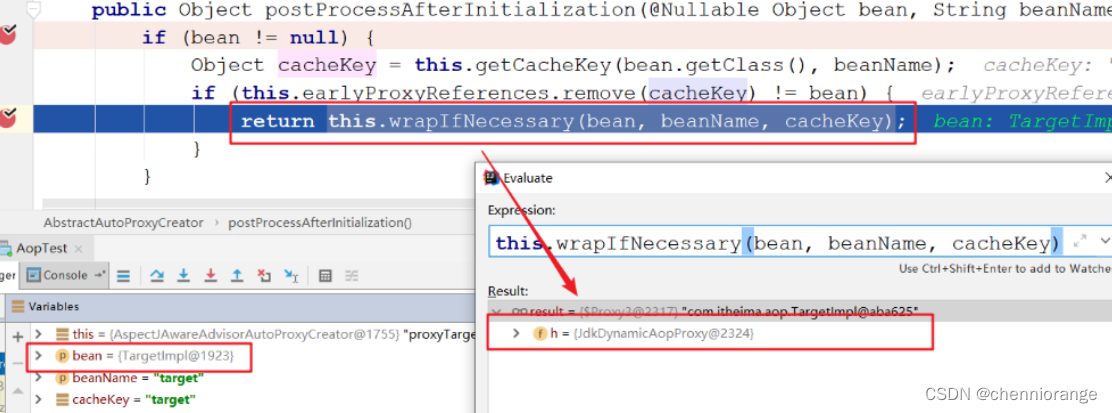Click AbstractAutoProxyCreator breadcrumb
This screenshot has width=1112, height=413.
pos(123,223)
